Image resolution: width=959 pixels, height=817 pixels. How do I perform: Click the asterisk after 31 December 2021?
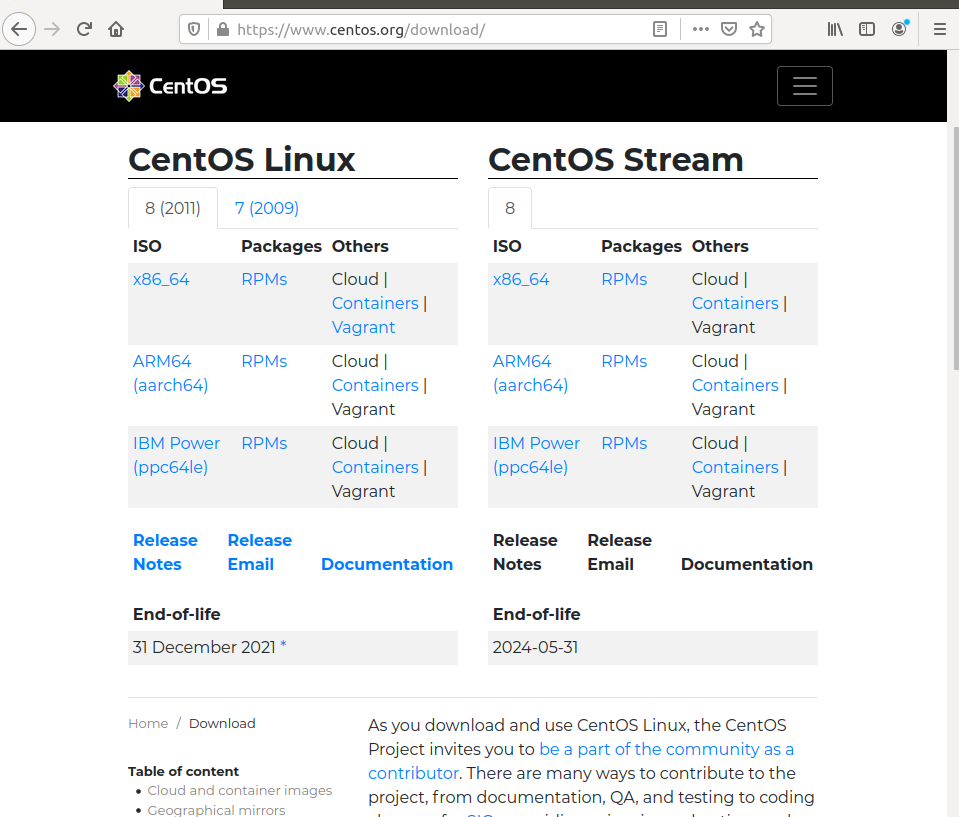coord(283,645)
